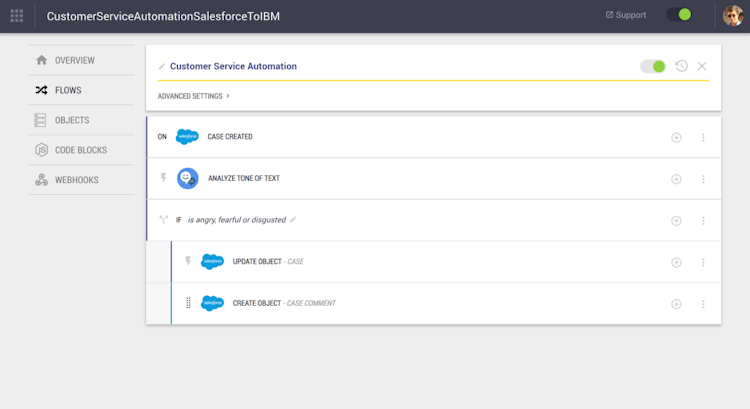Open options menu for Update Object step

coord(703,262)
